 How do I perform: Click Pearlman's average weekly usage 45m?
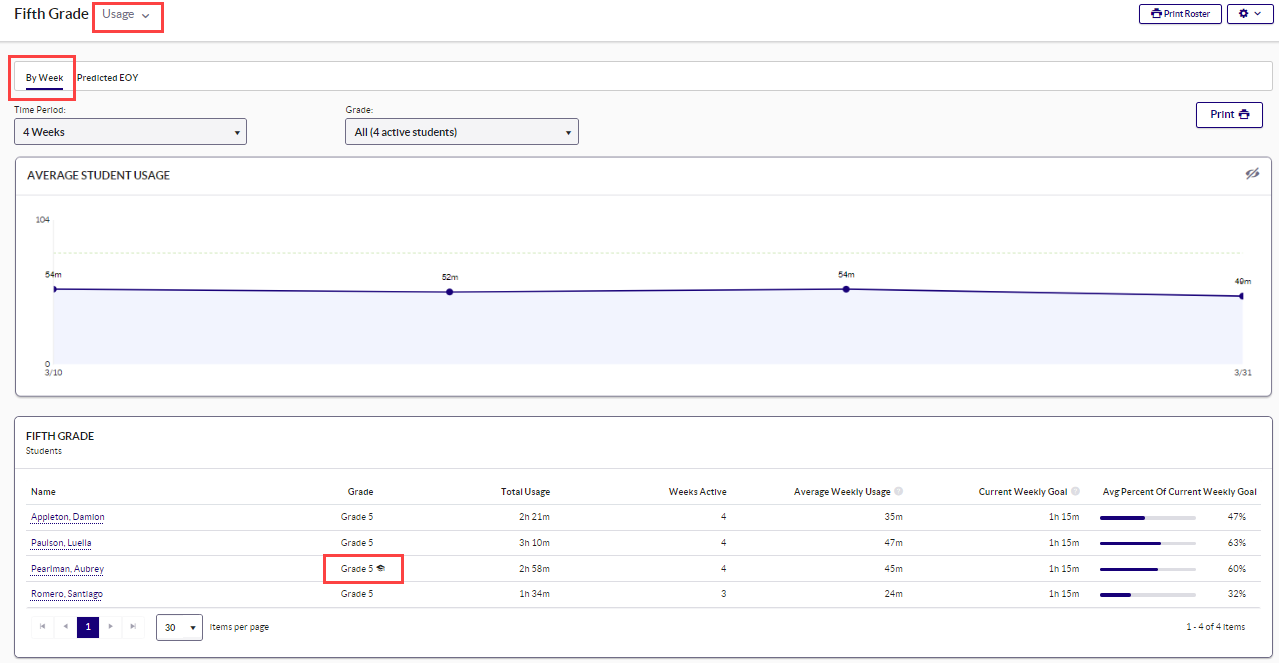tap(894, 569)
